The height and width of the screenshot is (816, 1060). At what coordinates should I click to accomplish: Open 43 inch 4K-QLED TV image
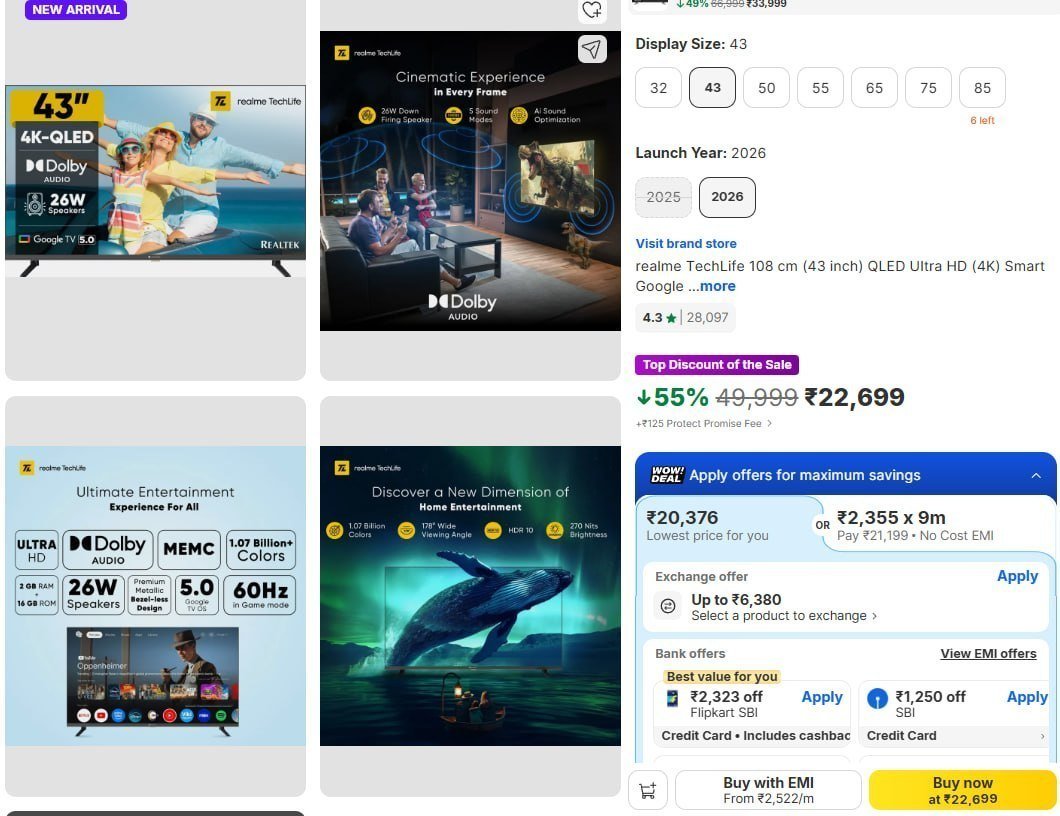[155, 181]
